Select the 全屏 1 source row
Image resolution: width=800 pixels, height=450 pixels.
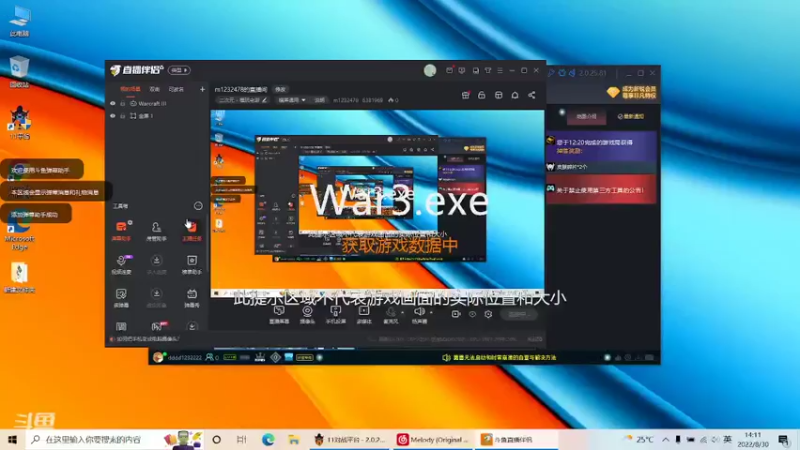[x=158, y=116]
